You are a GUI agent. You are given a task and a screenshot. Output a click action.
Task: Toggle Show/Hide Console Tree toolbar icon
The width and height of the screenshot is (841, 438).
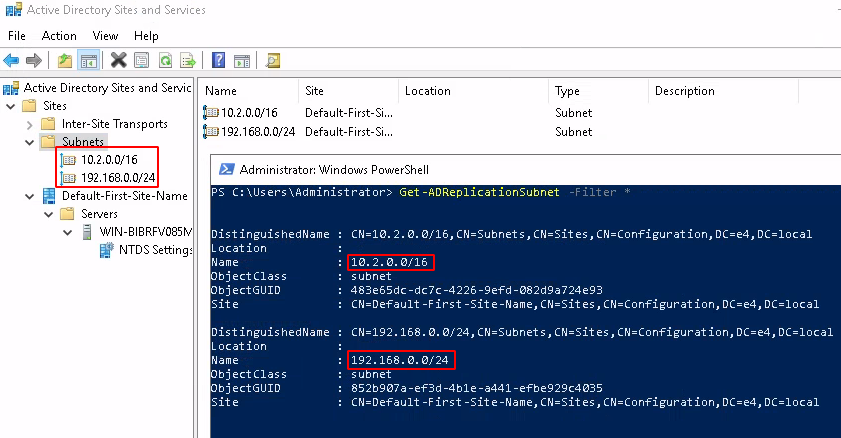88,61
